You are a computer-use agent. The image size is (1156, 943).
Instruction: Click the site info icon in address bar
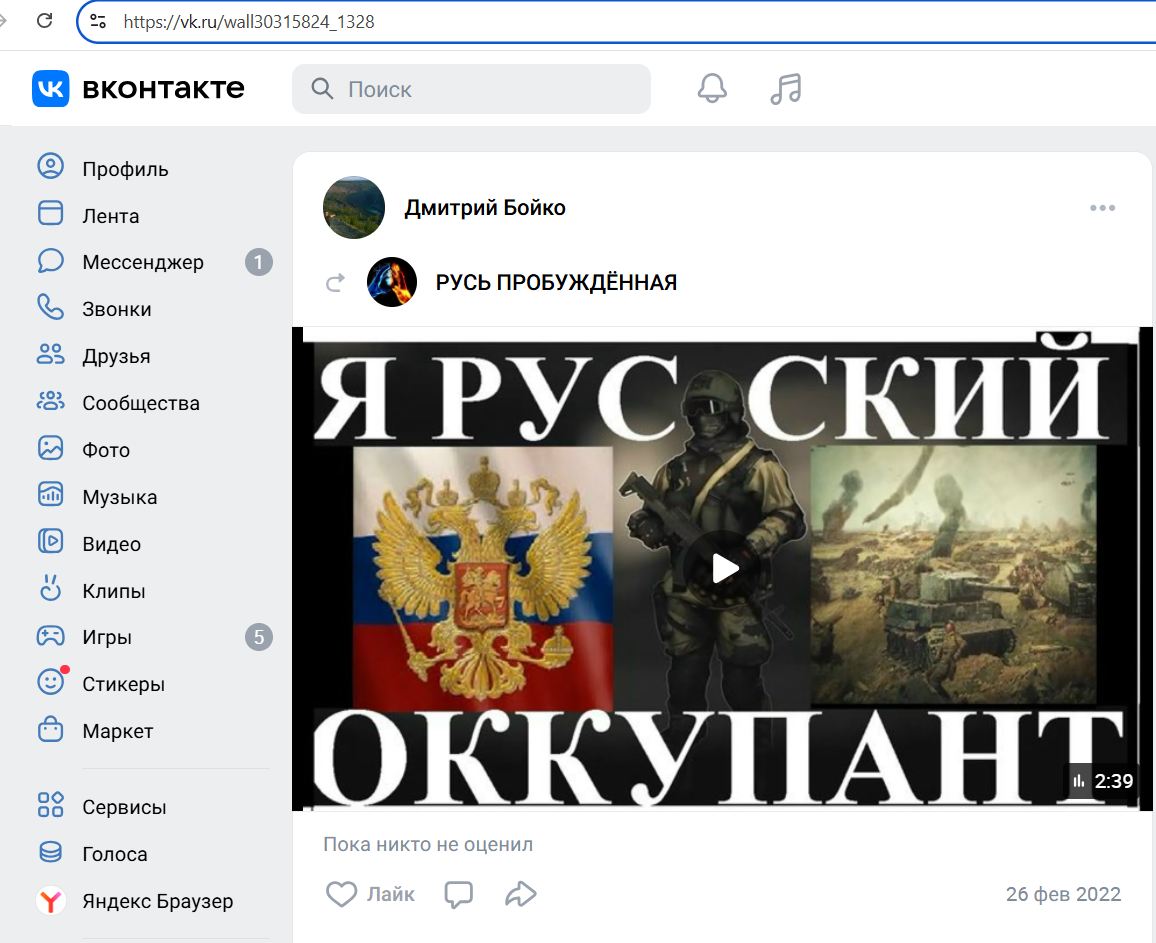coord(98,21)
